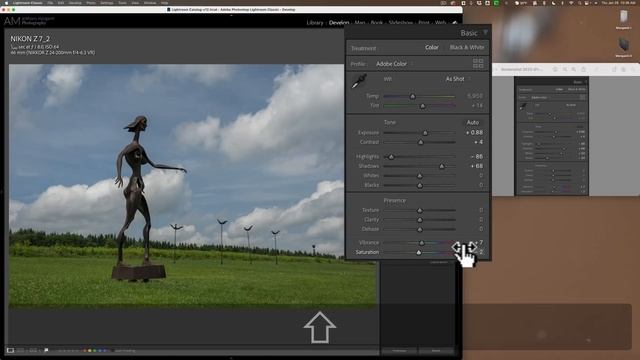Select the Loupe view icon in the toolbar

tap(10, 350)
